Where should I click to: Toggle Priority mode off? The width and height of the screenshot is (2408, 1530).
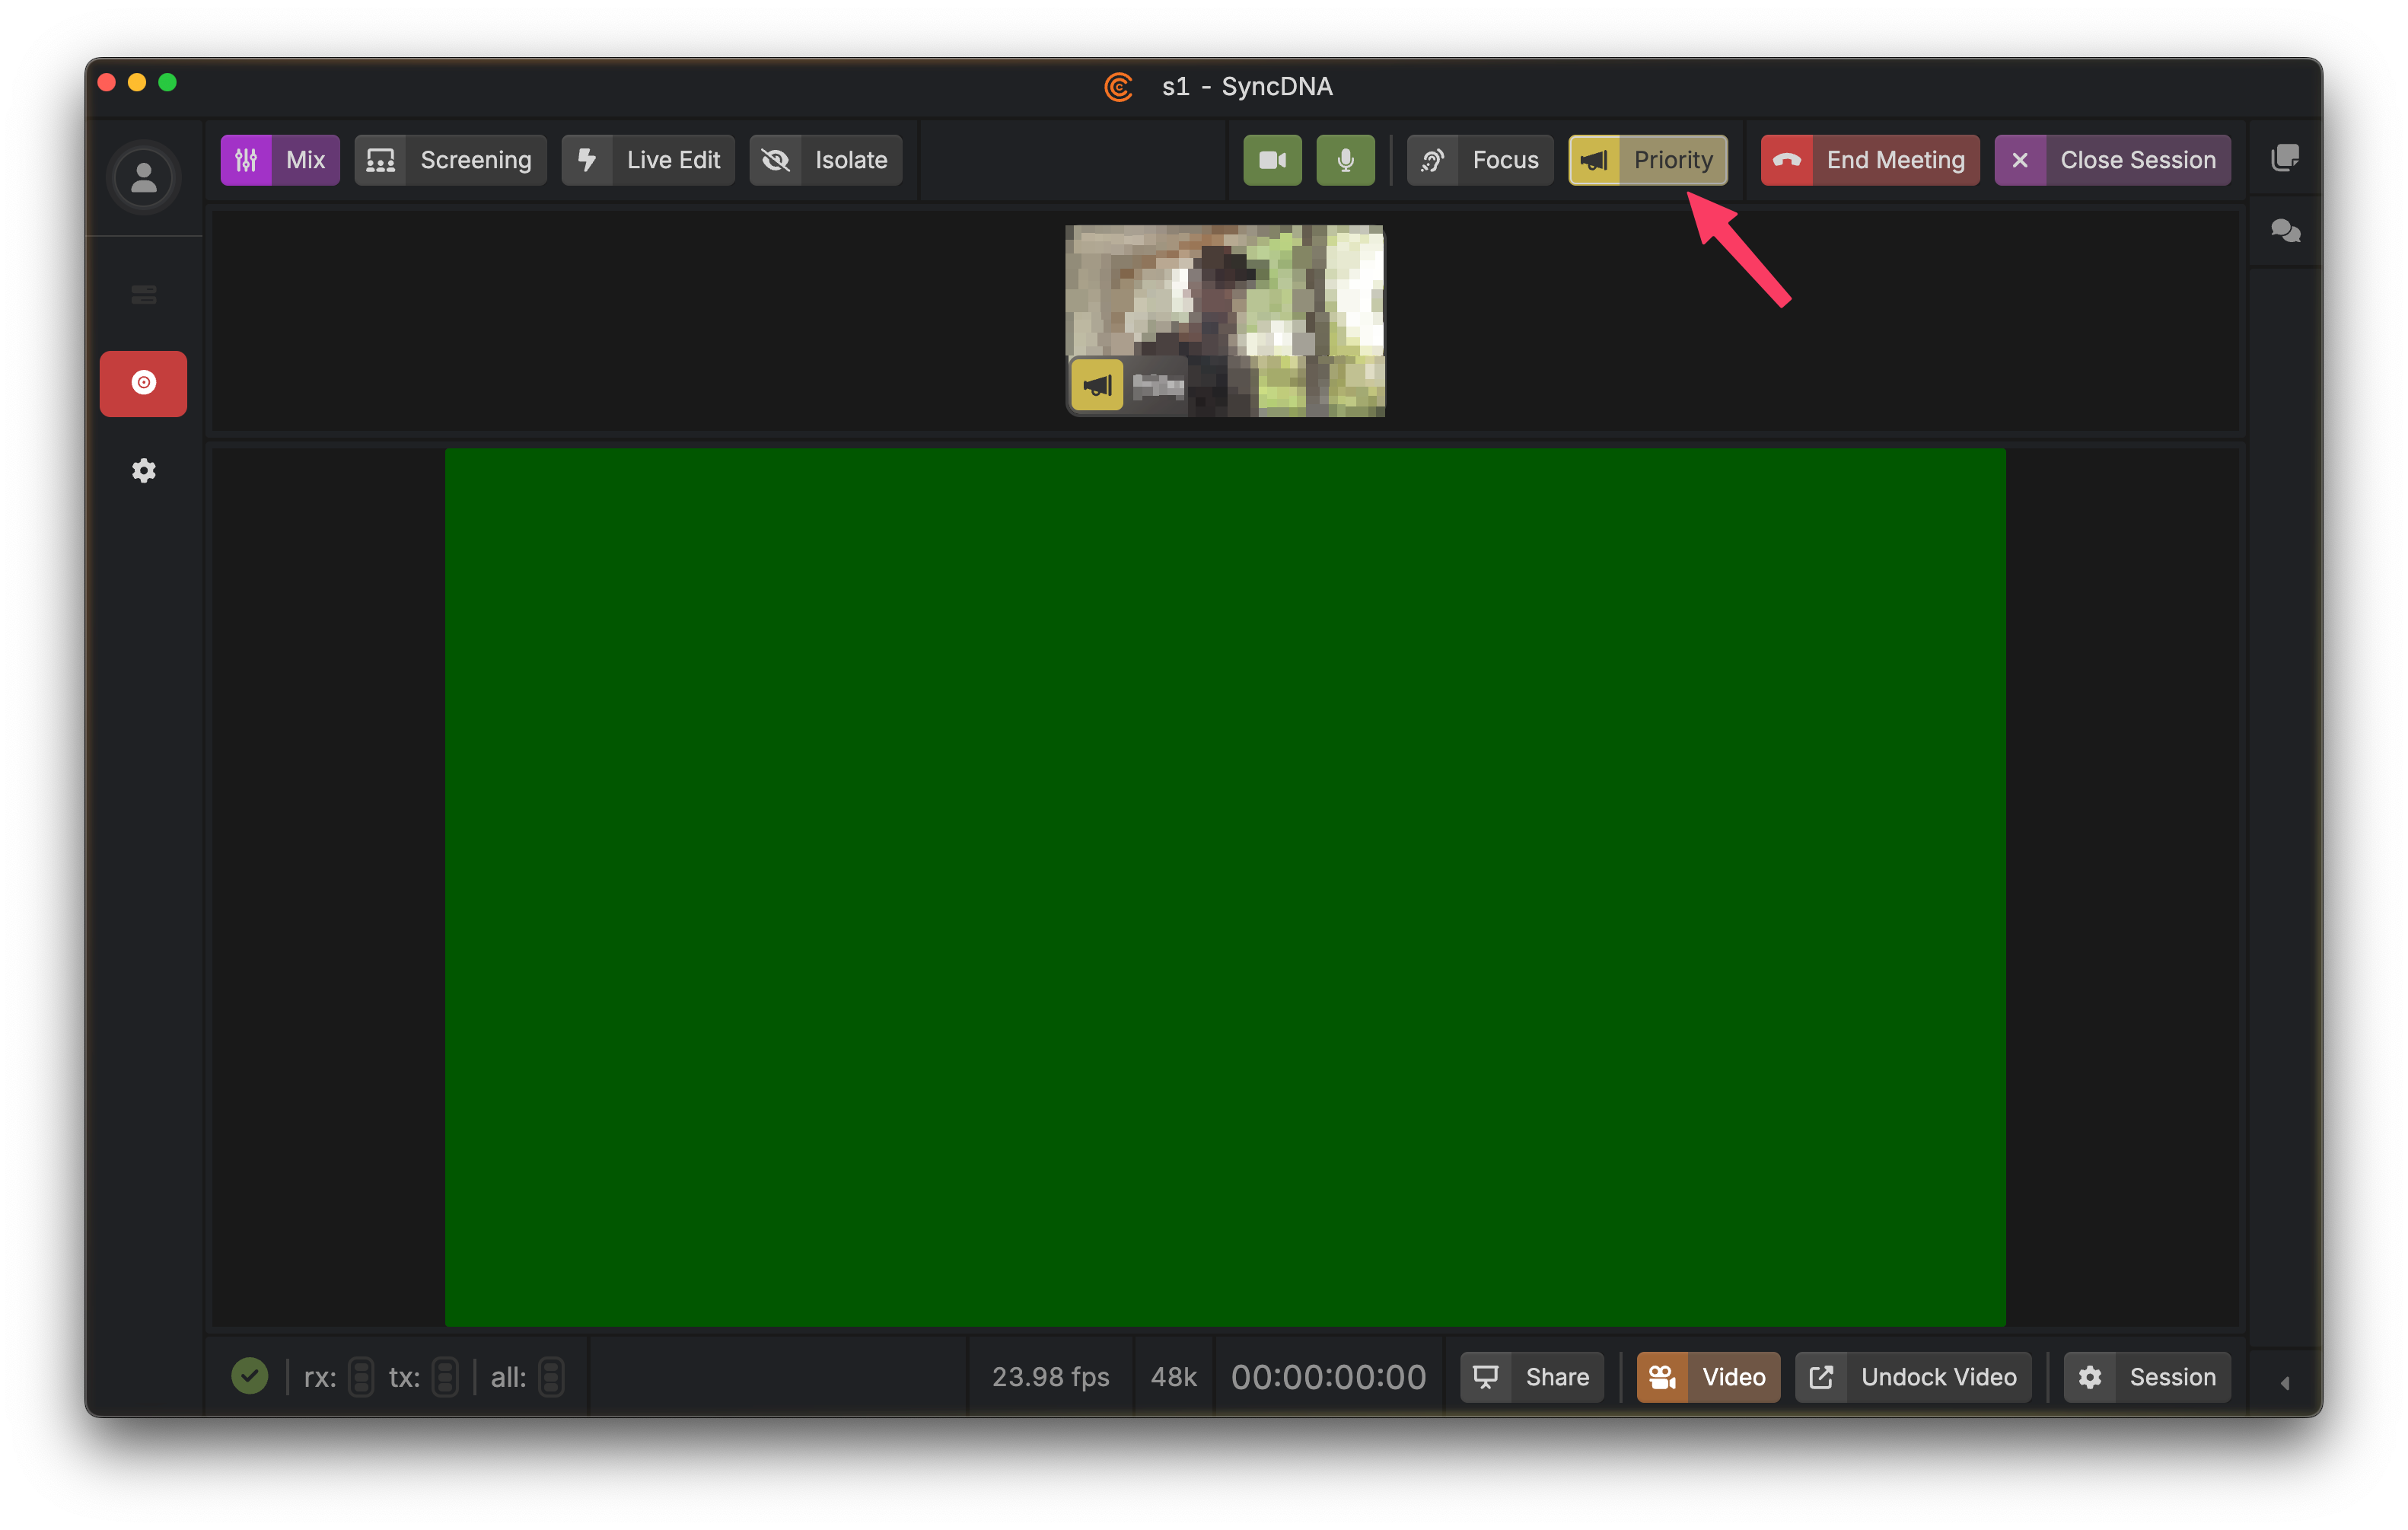1647,160
